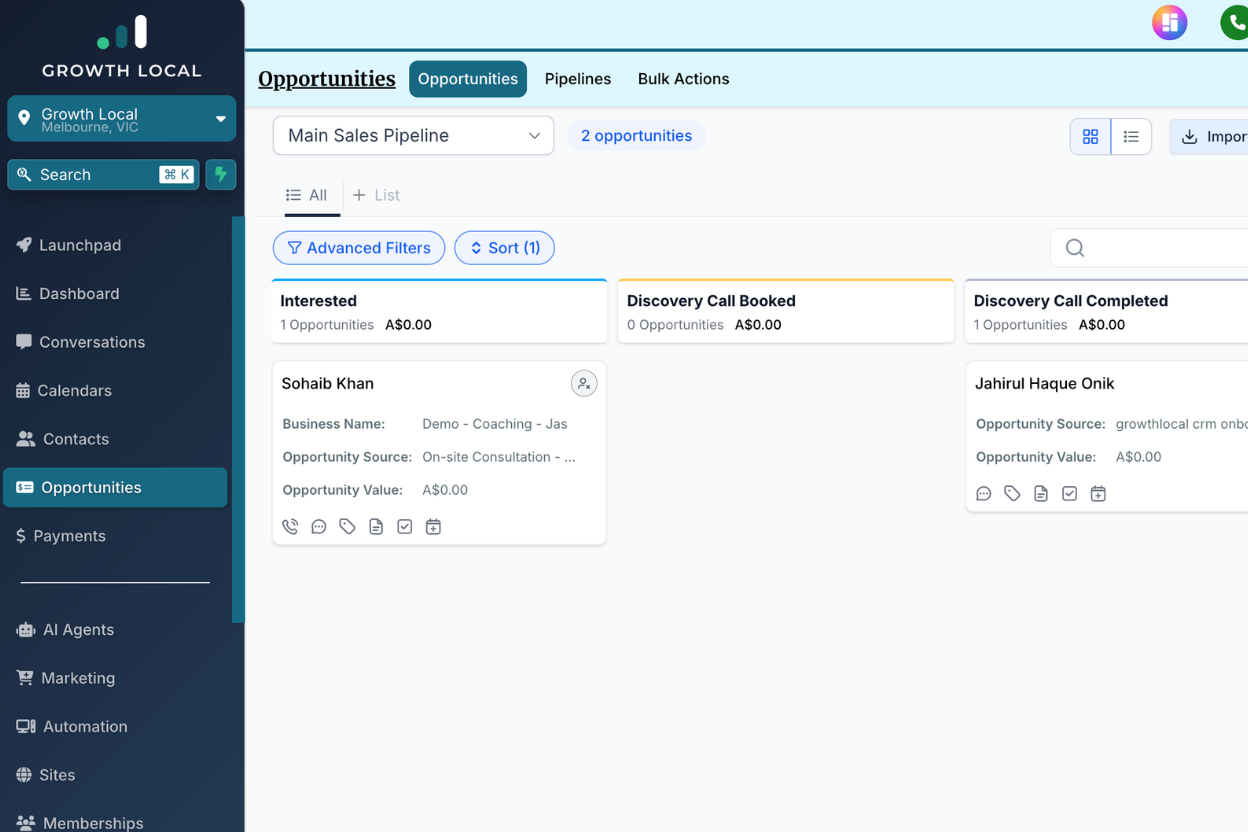This screenshot has height=832, width=1248.
Task: Click calendar appointment icon on Jahirul Haque Onik card
Action: coord(1098,494)
